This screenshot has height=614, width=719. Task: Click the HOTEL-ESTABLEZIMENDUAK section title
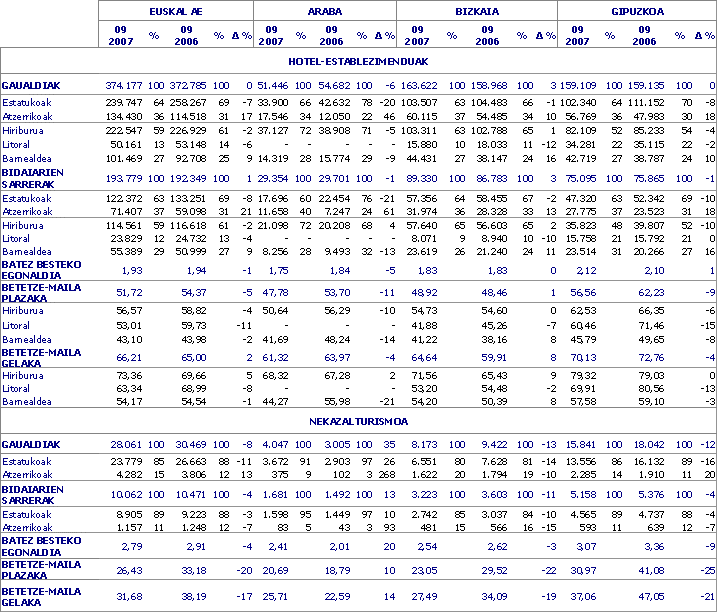(358, 62)
